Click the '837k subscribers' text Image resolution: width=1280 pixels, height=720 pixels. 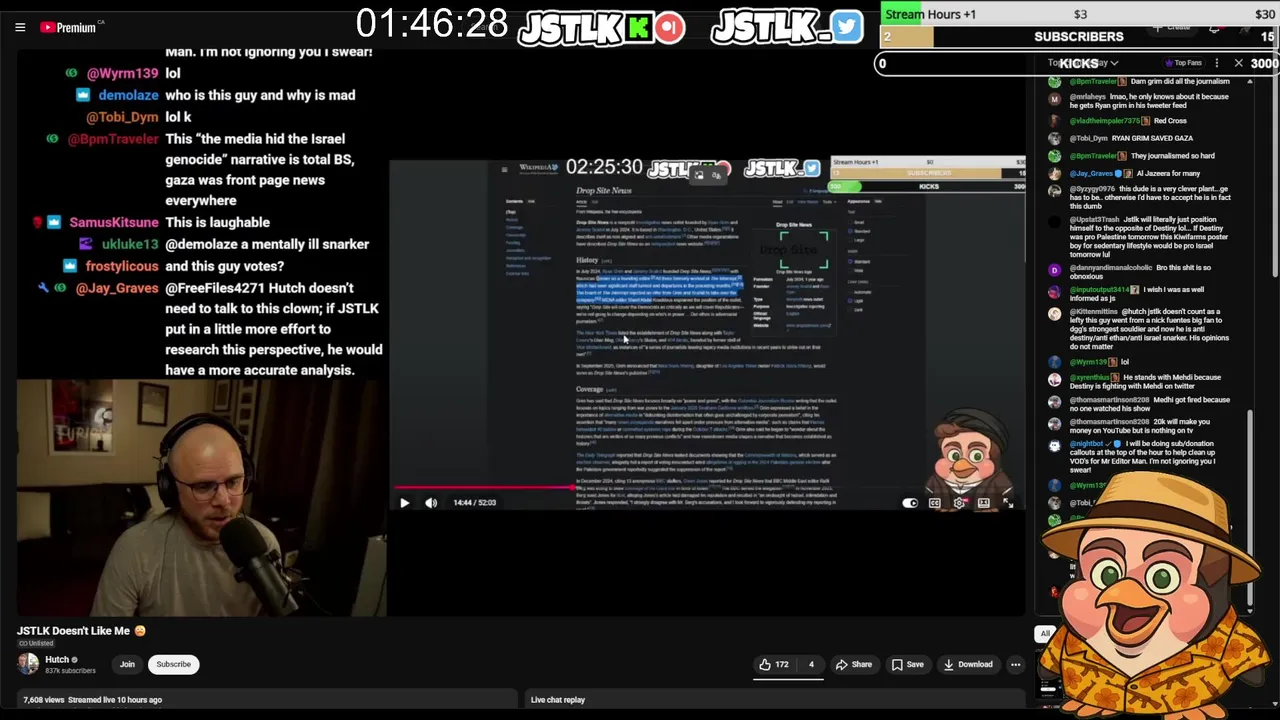click(71, 671)
